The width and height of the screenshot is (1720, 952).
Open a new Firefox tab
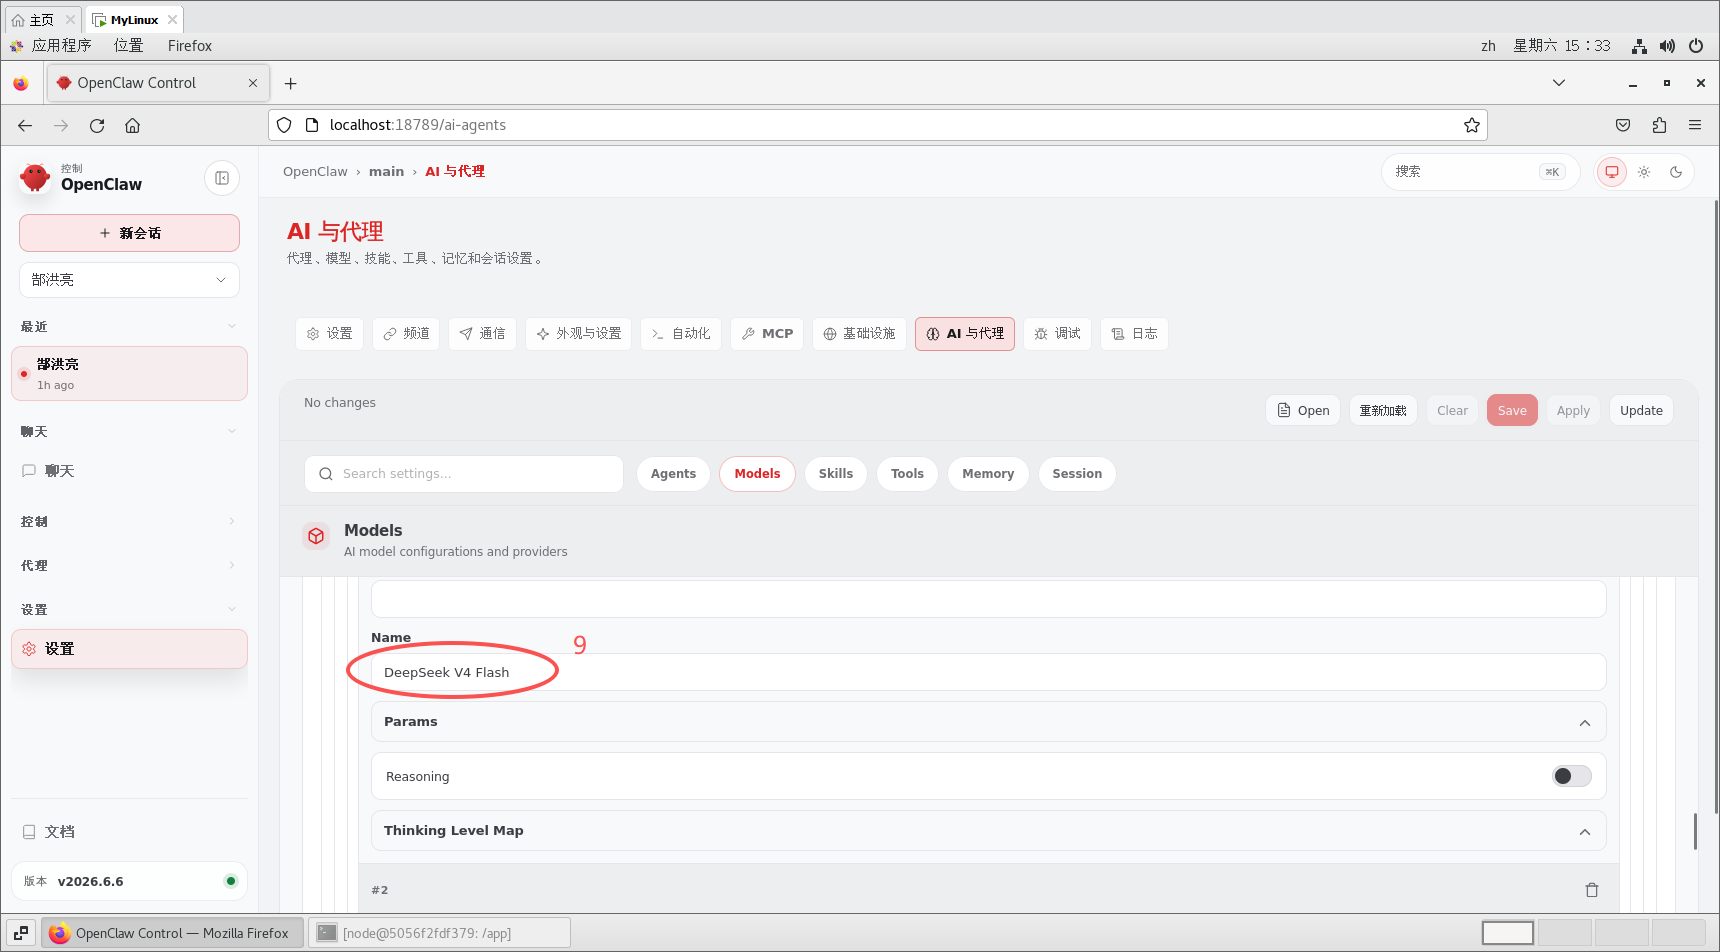290,83
